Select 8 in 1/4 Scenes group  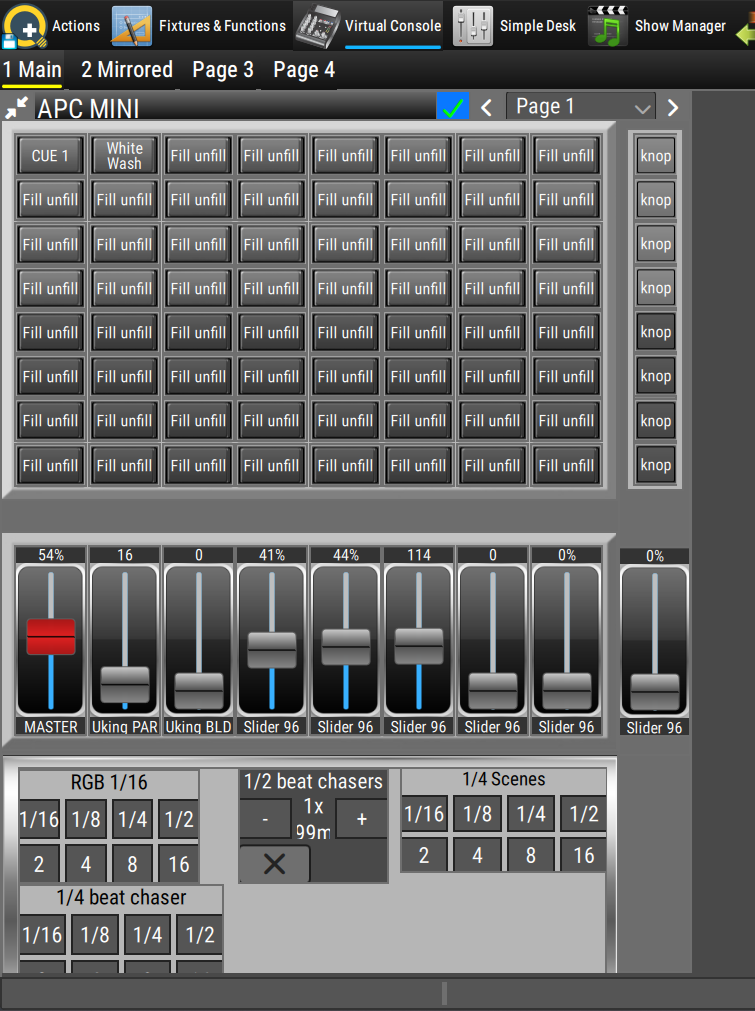pyautogui.click(x=531, y=855)
